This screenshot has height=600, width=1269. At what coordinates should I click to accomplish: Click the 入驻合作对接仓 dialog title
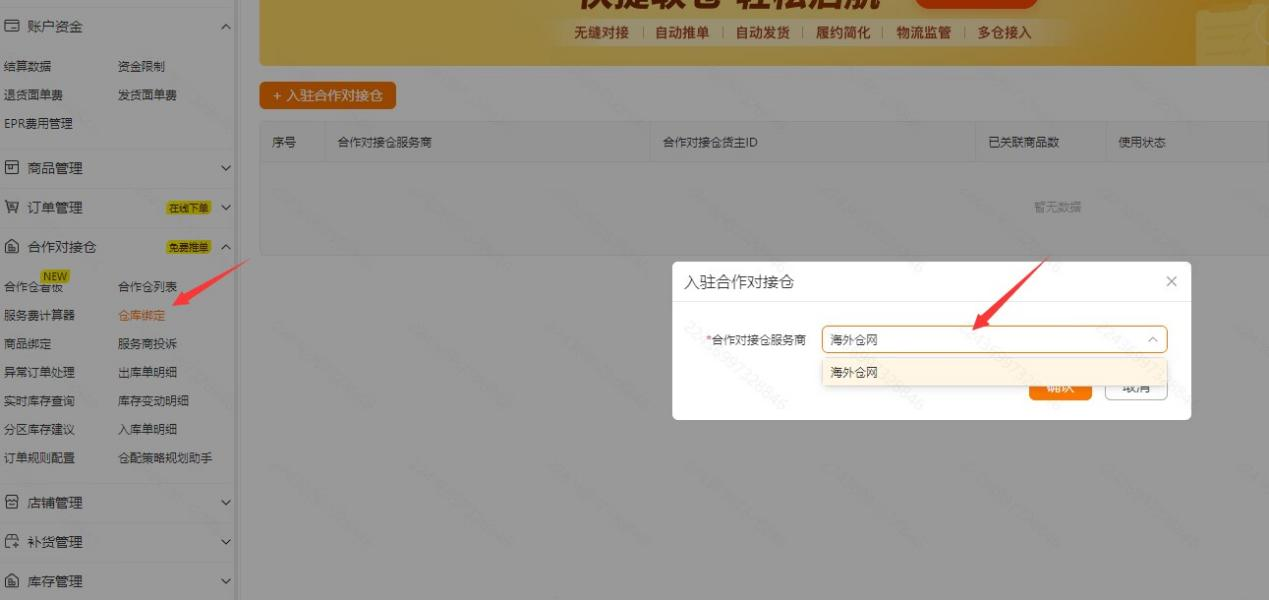click(739, 283)
